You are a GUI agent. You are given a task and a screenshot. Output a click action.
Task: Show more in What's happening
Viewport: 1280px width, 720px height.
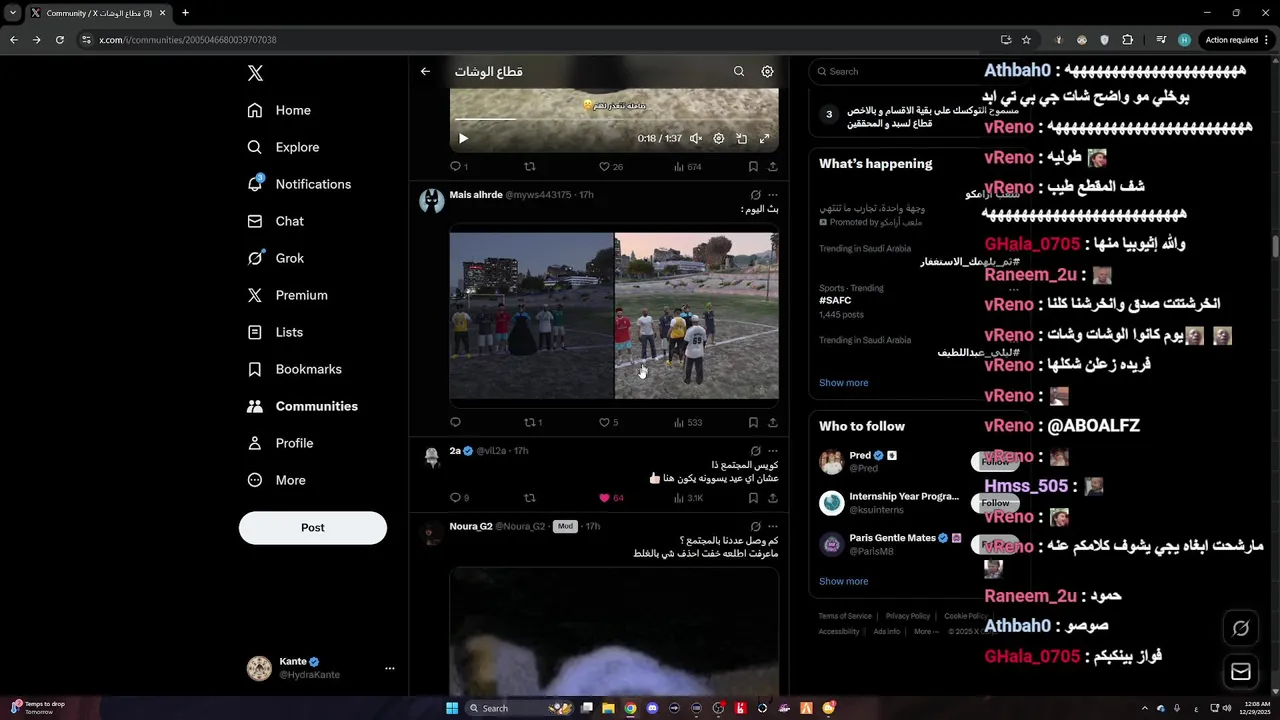pyautogui.click(x=843, y=383)
